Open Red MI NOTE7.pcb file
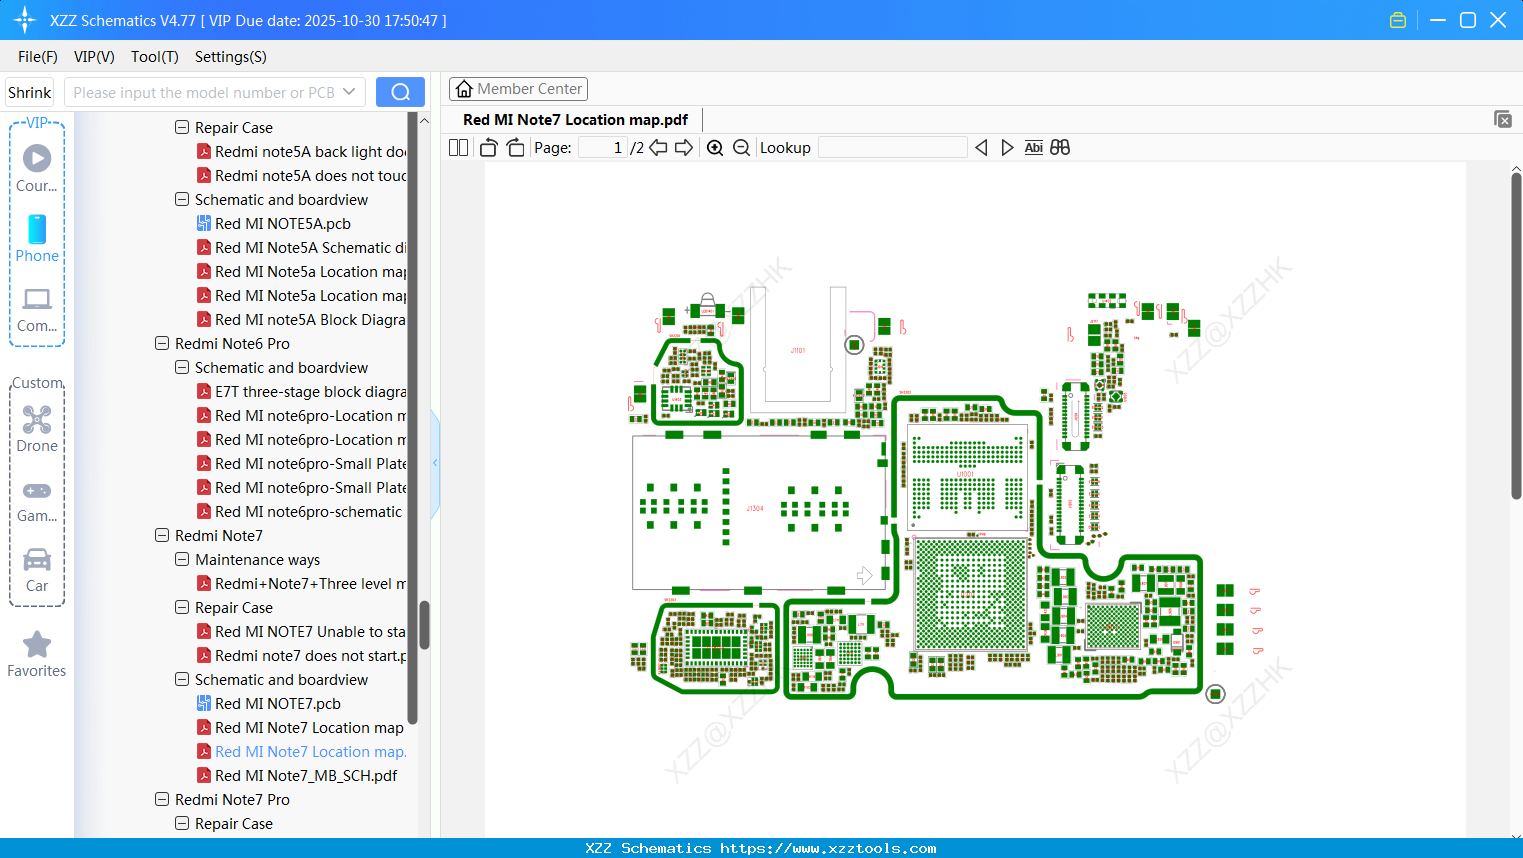The width and height of the screenshot is (1523, 858). tap(278, 703)
